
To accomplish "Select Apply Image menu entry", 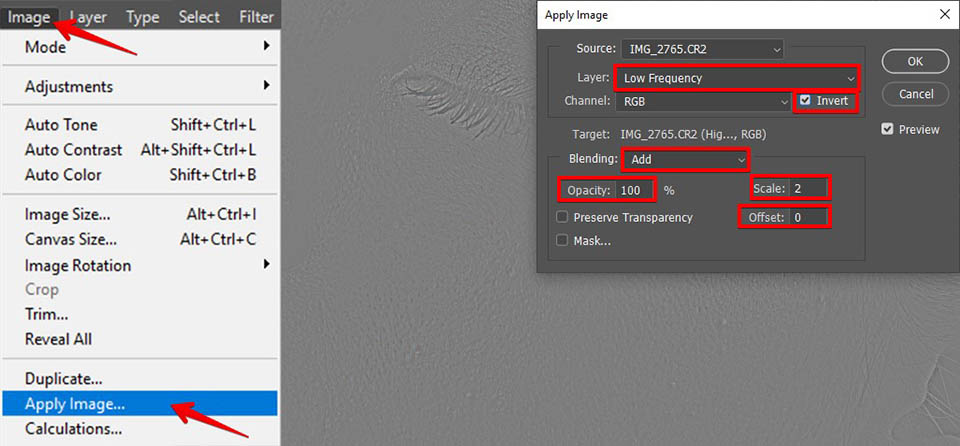I will pyautogui.click(x=75, y=404).
